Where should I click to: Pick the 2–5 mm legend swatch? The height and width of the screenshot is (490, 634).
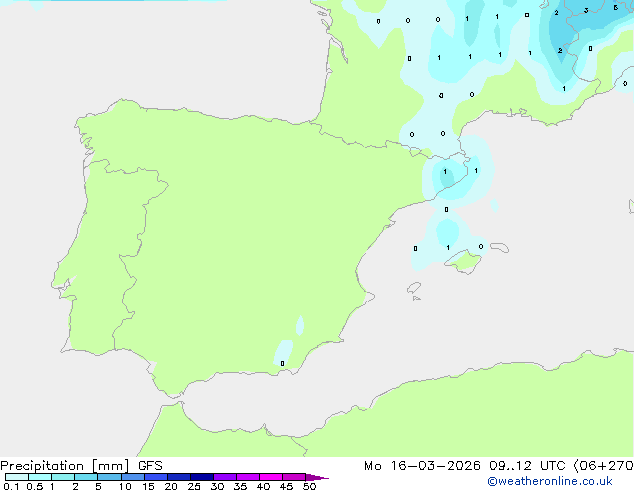coord(86,477)
